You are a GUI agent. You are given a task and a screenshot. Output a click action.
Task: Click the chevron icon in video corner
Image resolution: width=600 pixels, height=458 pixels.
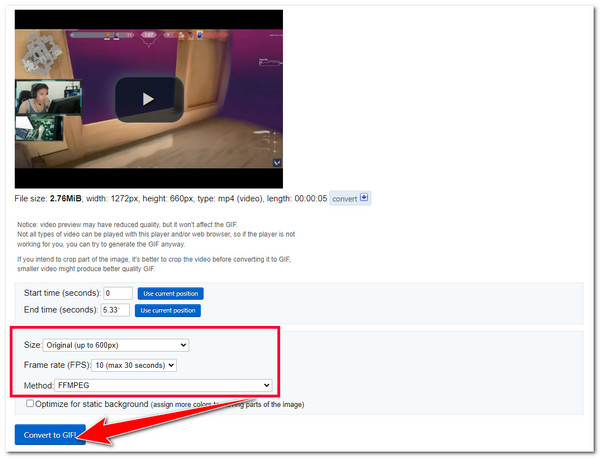click(277, 163)
